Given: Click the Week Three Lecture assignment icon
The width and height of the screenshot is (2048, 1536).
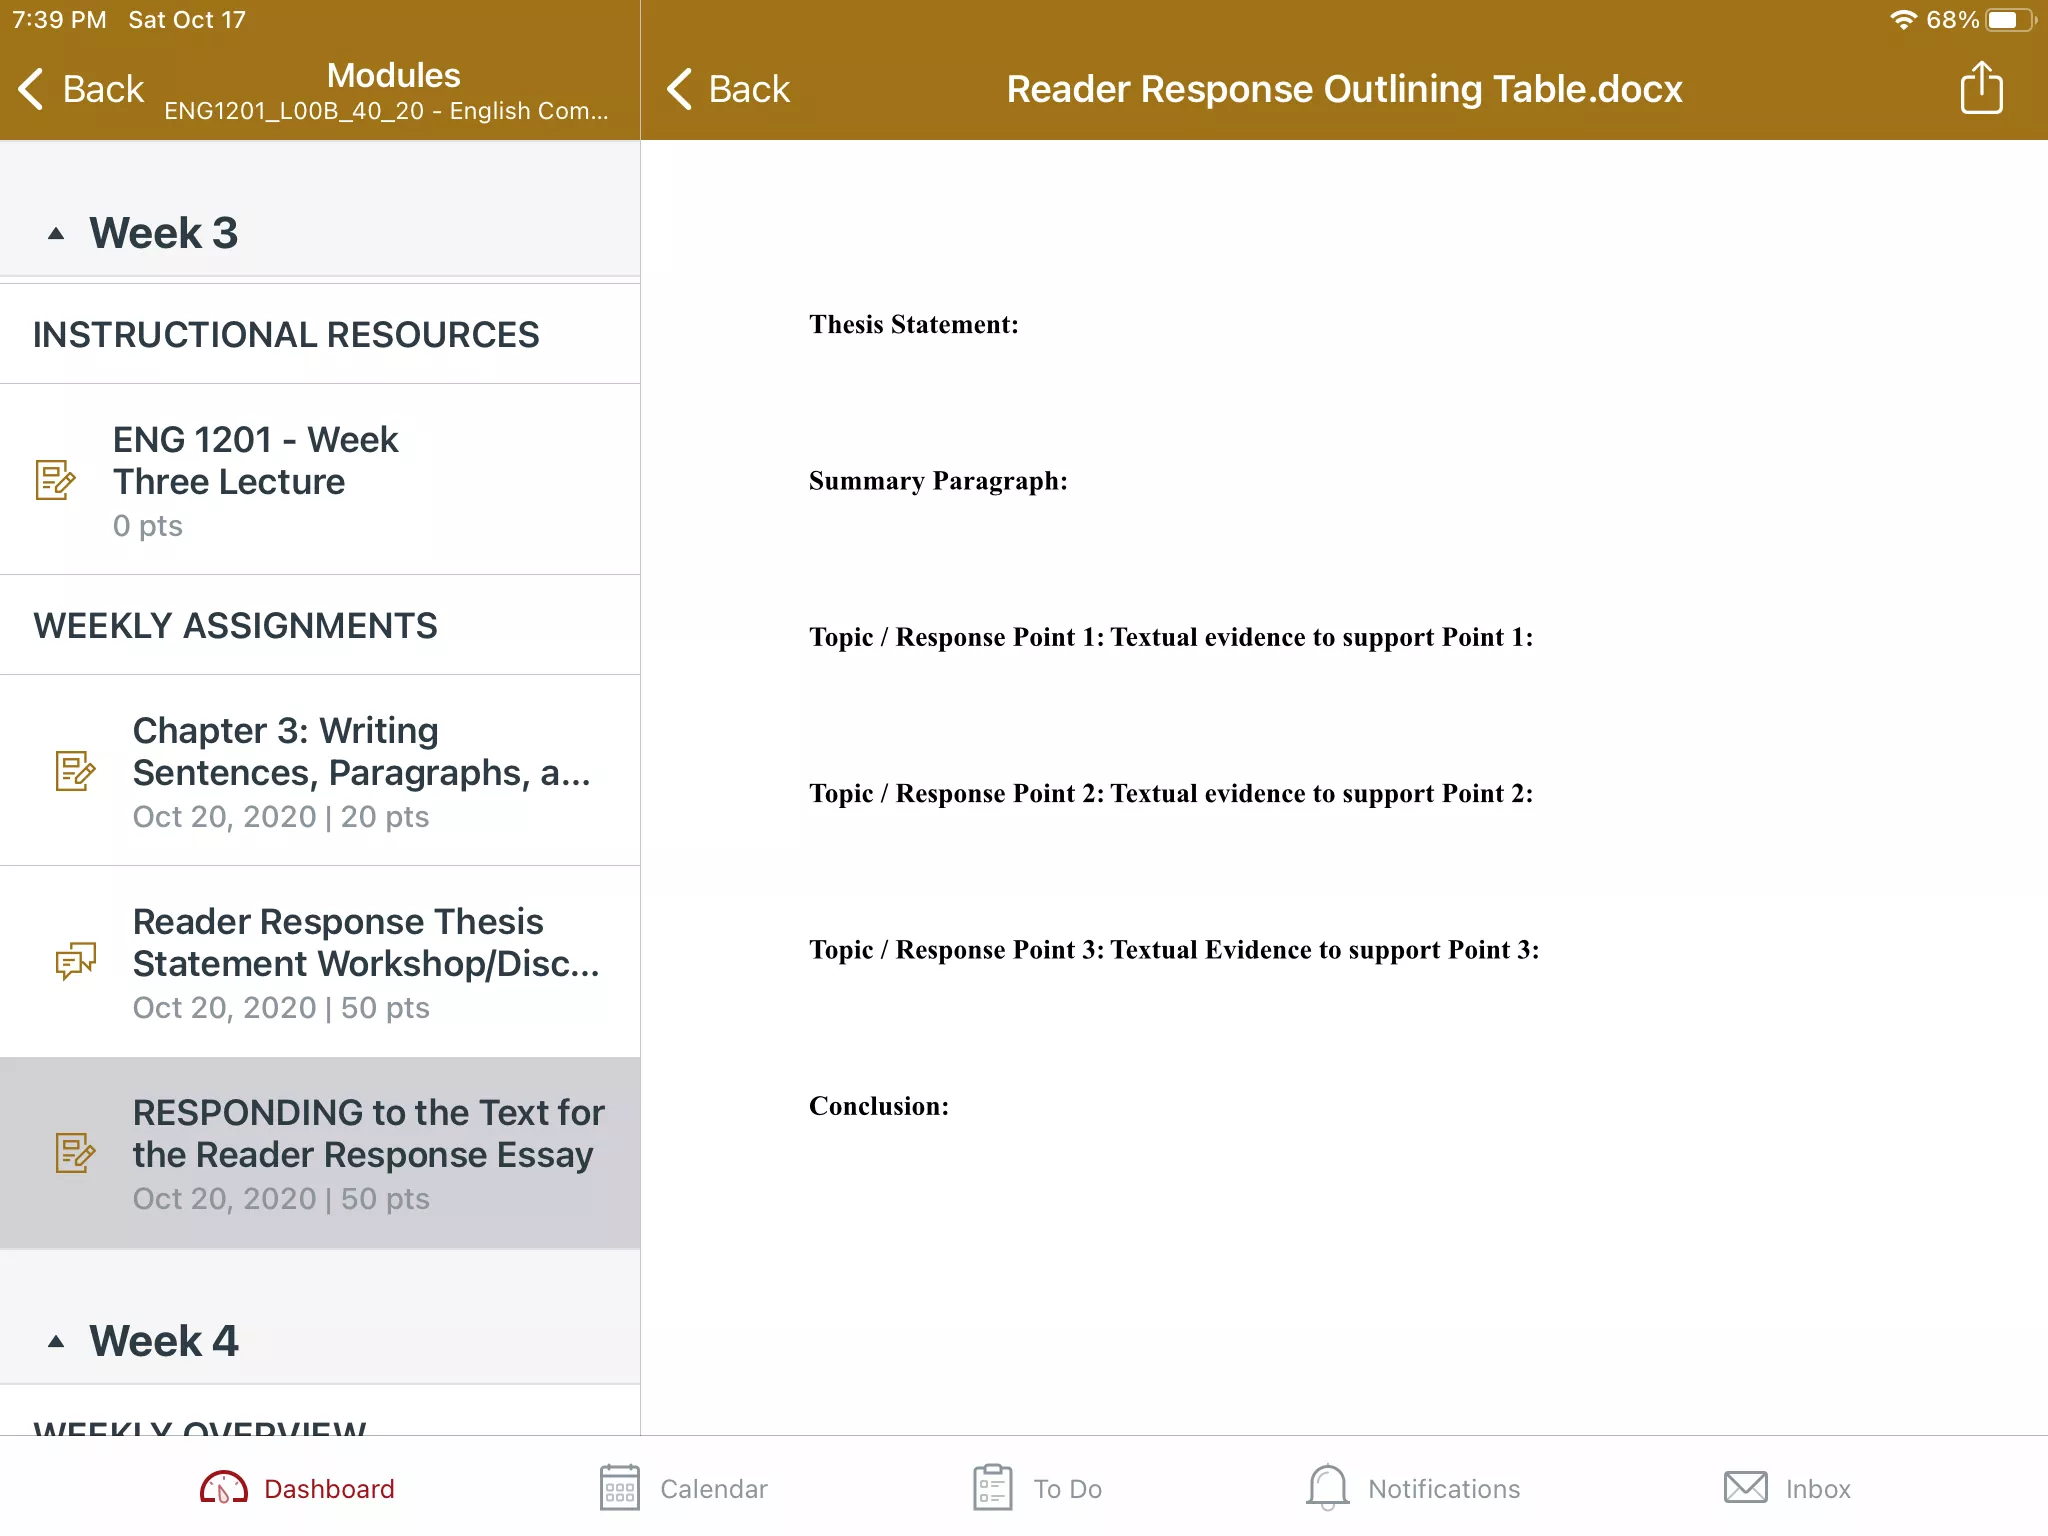Looking at the screenshot, I should click(55, 480).
